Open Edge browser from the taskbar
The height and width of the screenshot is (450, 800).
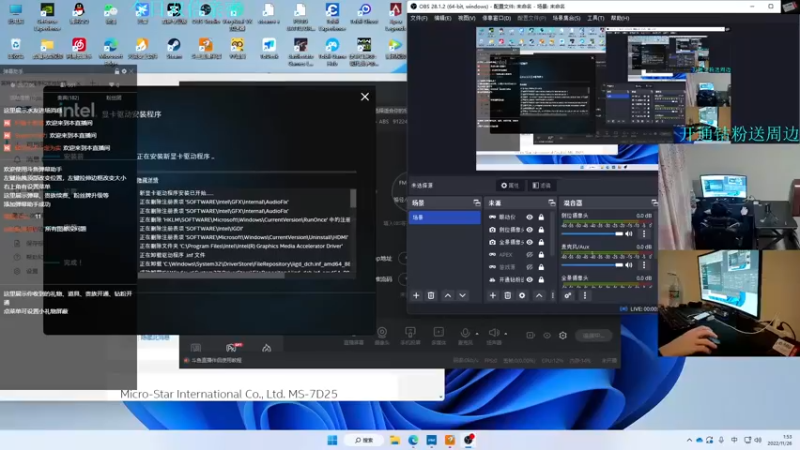click(413, 440)
